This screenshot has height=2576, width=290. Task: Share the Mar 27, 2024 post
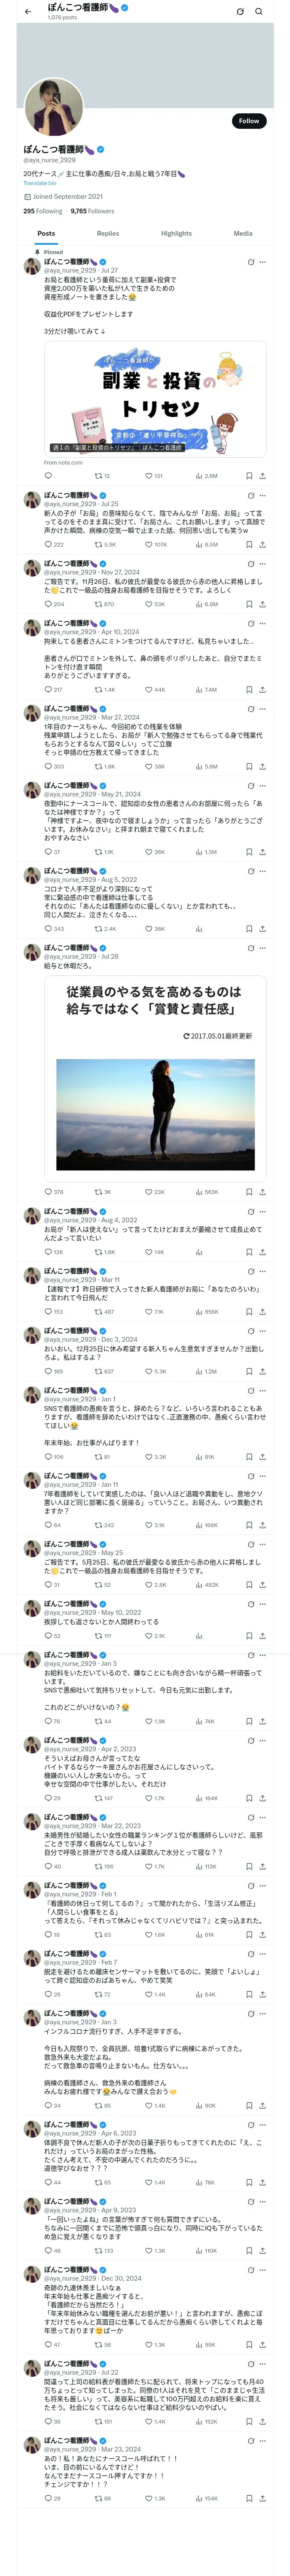coord(262,767)
